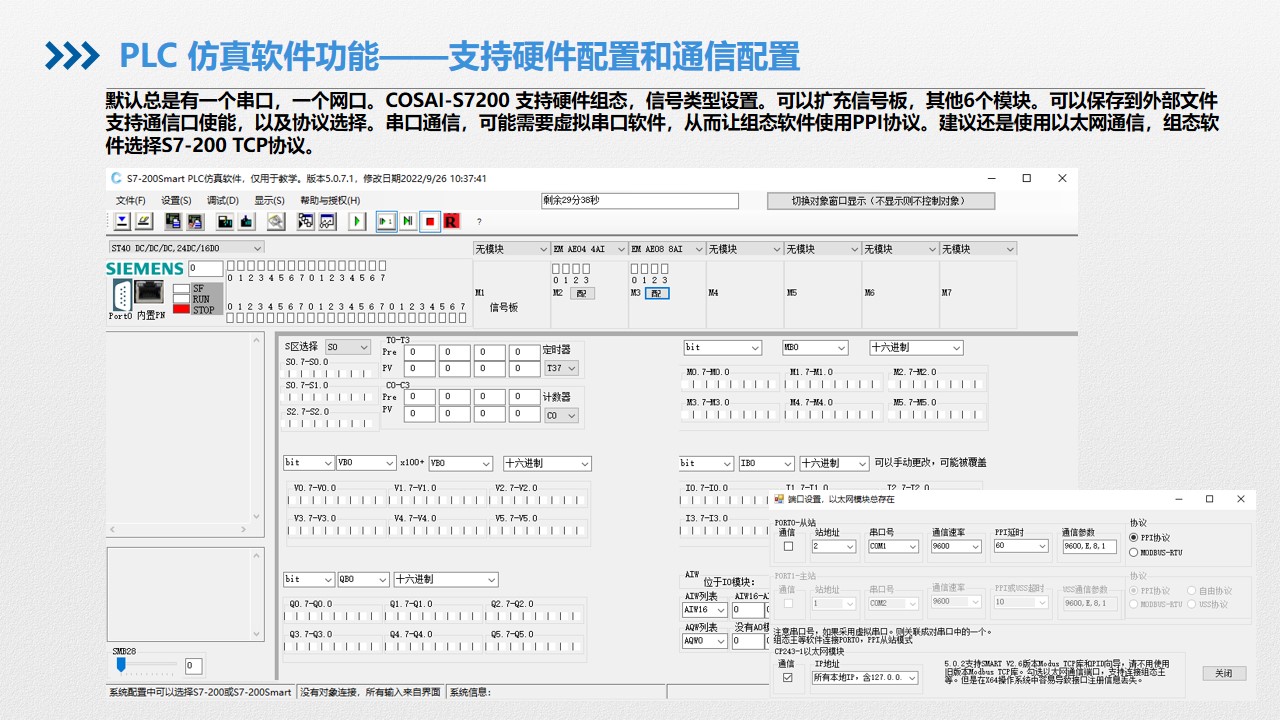Open the 文件(F) menu

point(130,200)
